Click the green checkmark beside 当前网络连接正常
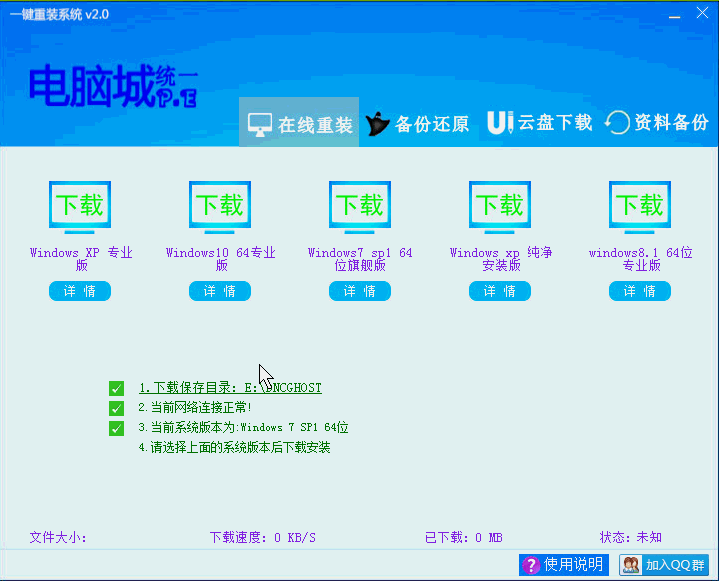This screenshot has width=719, height=581. pyautogui.click(x=116, y=408)
